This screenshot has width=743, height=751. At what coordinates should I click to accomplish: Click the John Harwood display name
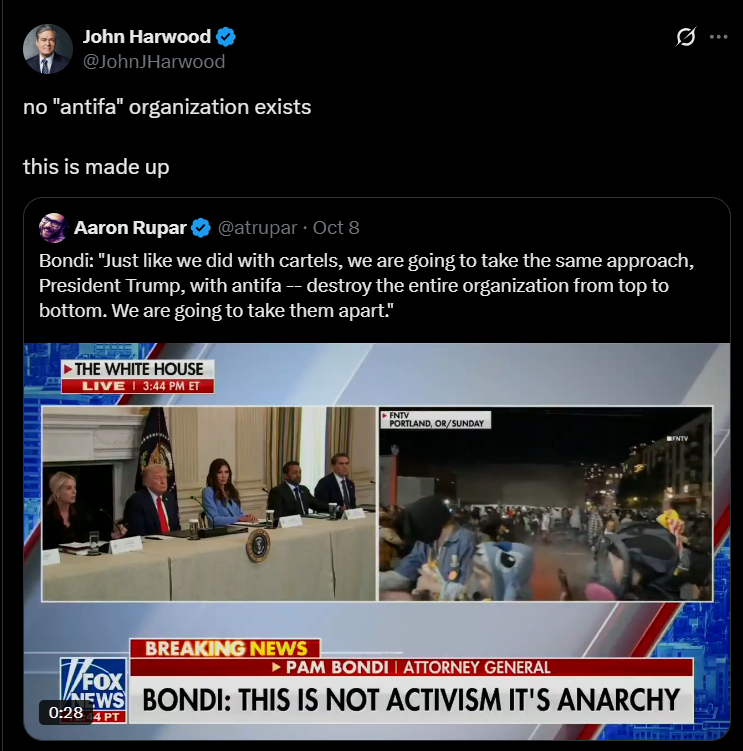[147, 37]
